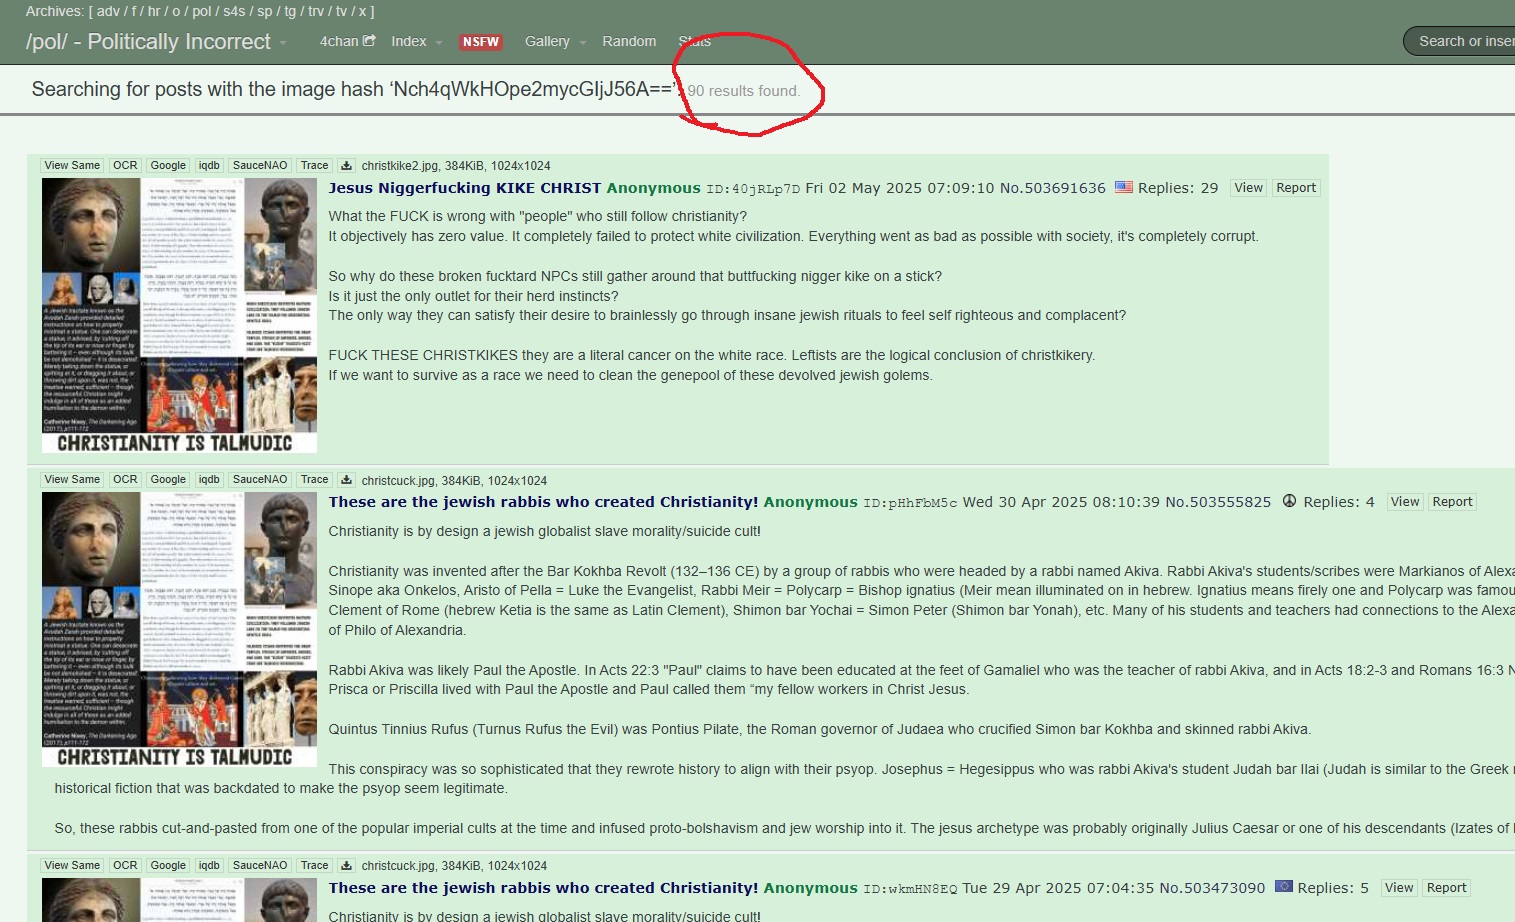This screenshot has width=1515, height=922.
Task: Report post No.503473090
Action: pyautogui.click(x=1446, y=888)
